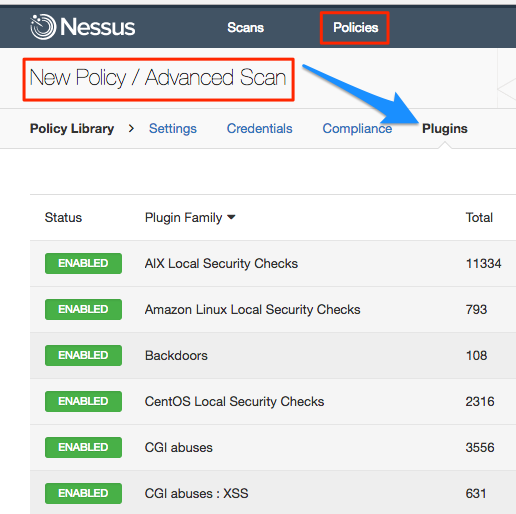The width and height of the screenshot is (516, 514).
Task: Click the Status column header
Action: (x=63, y=218)
